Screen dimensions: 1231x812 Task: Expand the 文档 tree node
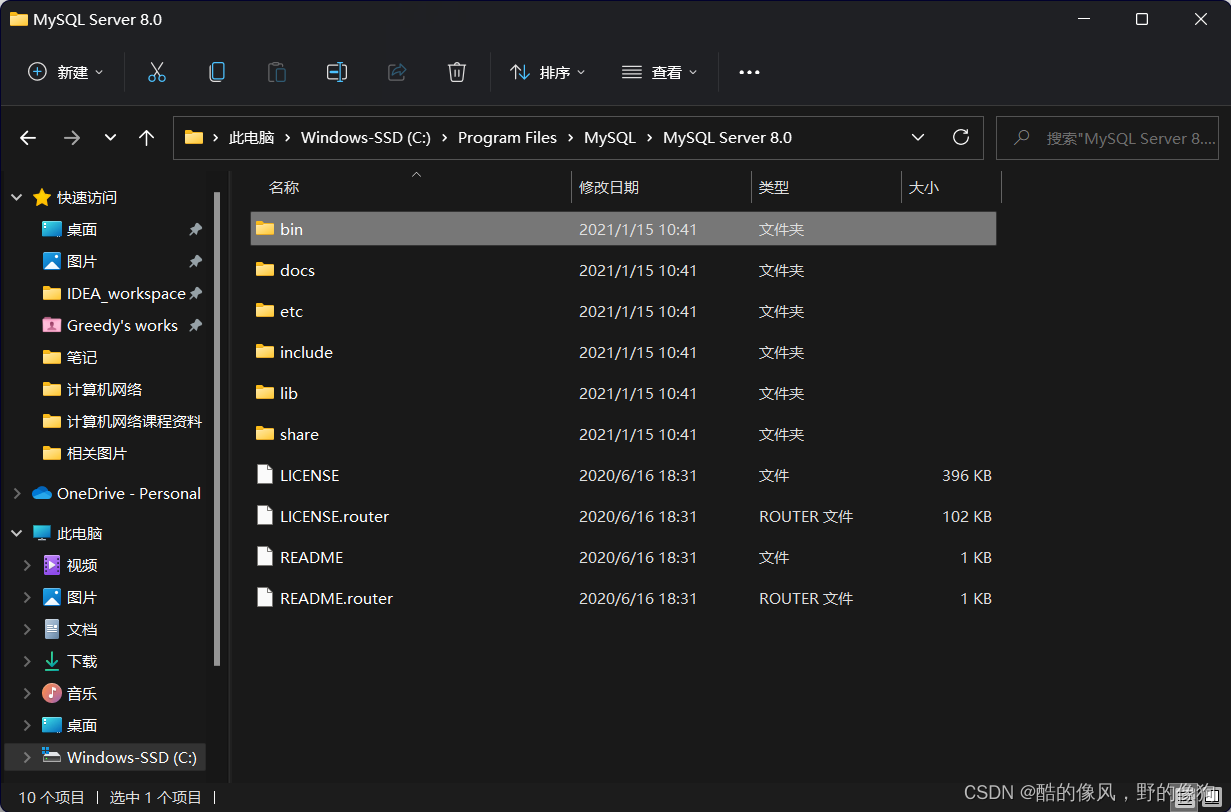coord(27,629)
